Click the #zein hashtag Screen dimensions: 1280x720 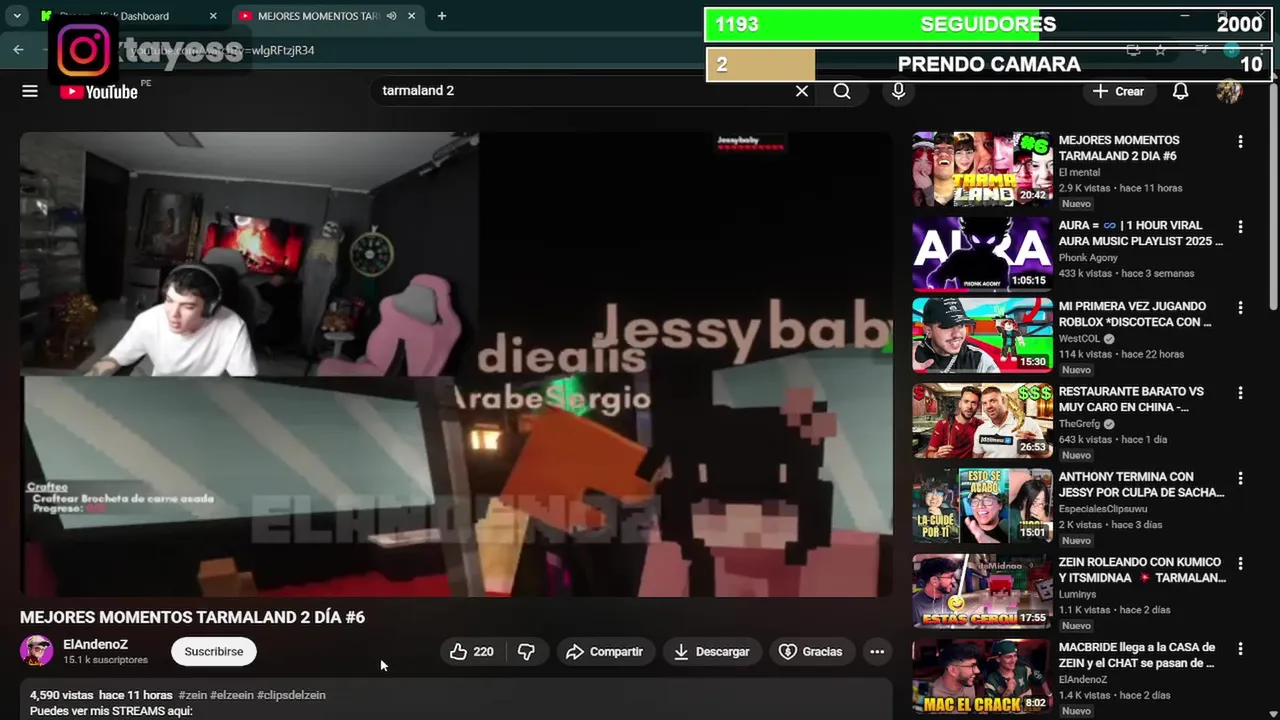coord(193,695)
